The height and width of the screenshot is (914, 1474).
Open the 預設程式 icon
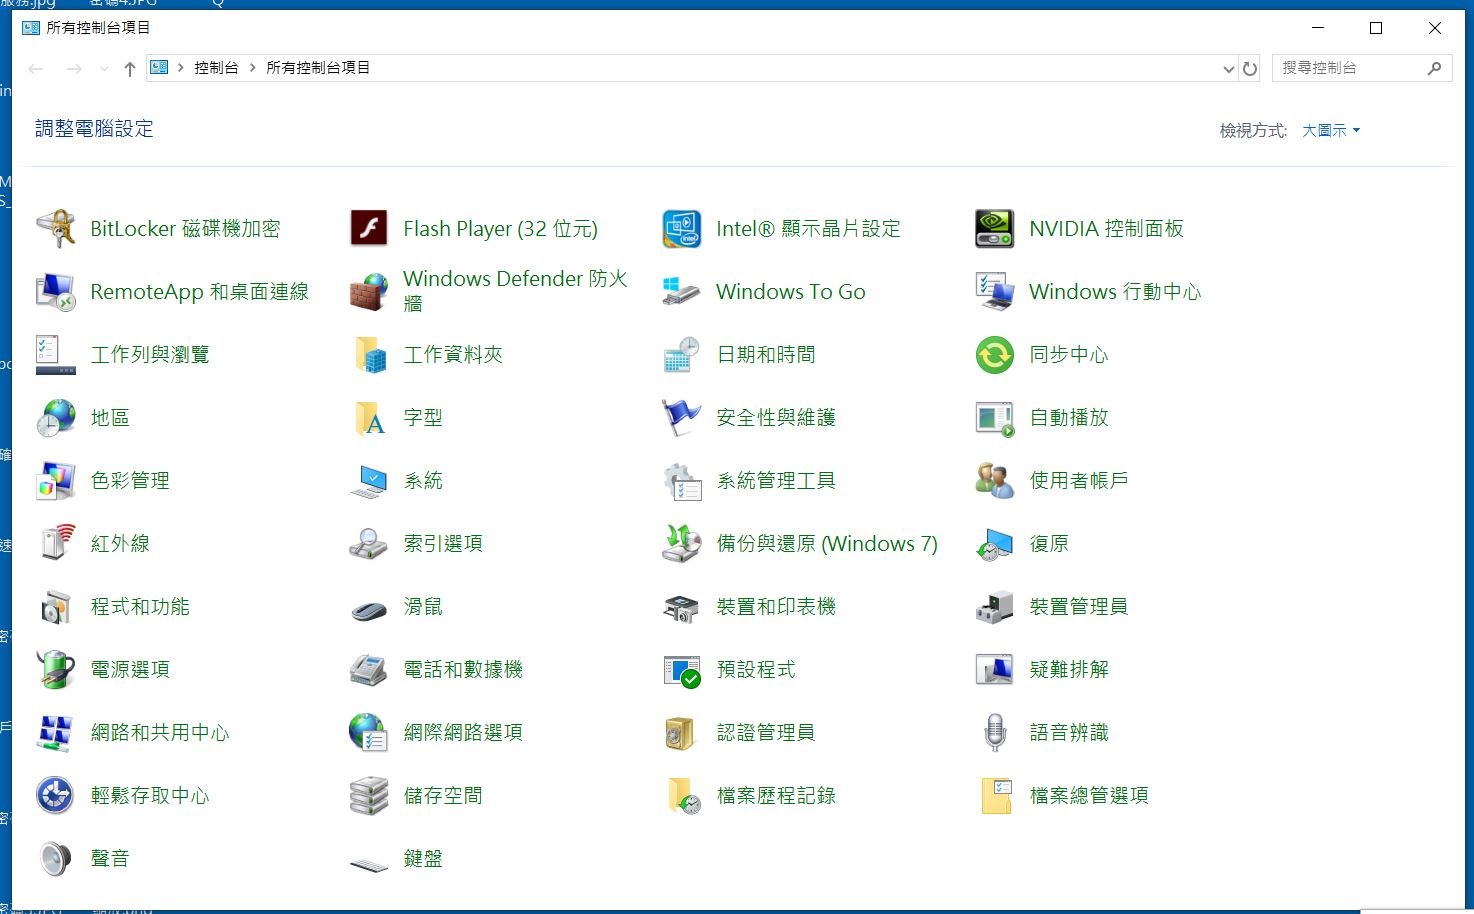coord(681,669)
